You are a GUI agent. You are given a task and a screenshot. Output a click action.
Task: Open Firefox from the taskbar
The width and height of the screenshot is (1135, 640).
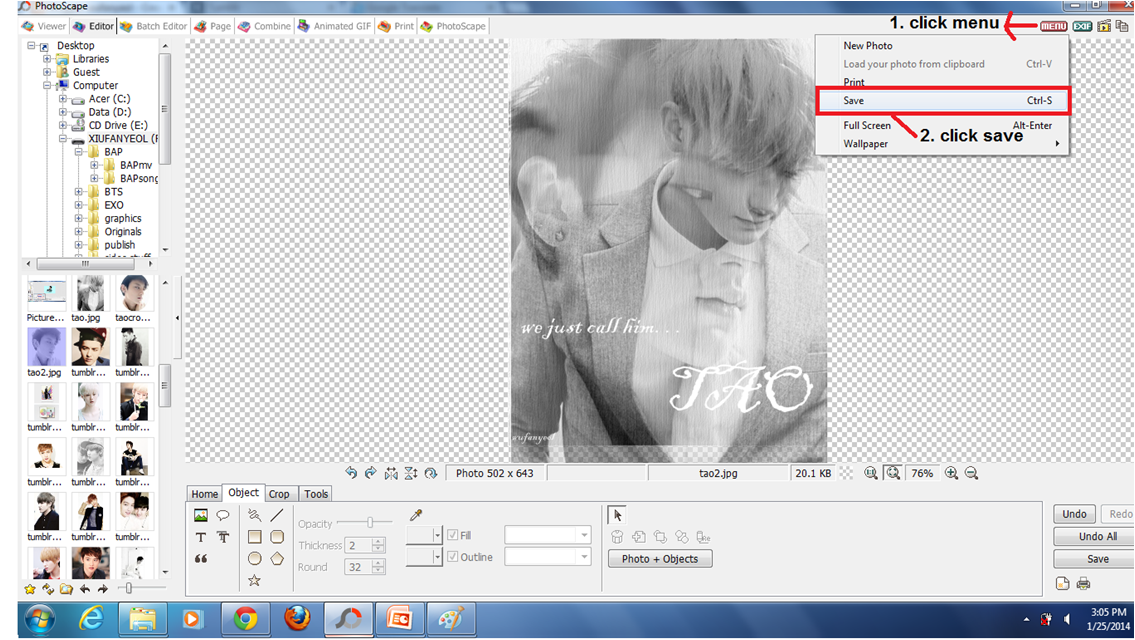[297, 620]
